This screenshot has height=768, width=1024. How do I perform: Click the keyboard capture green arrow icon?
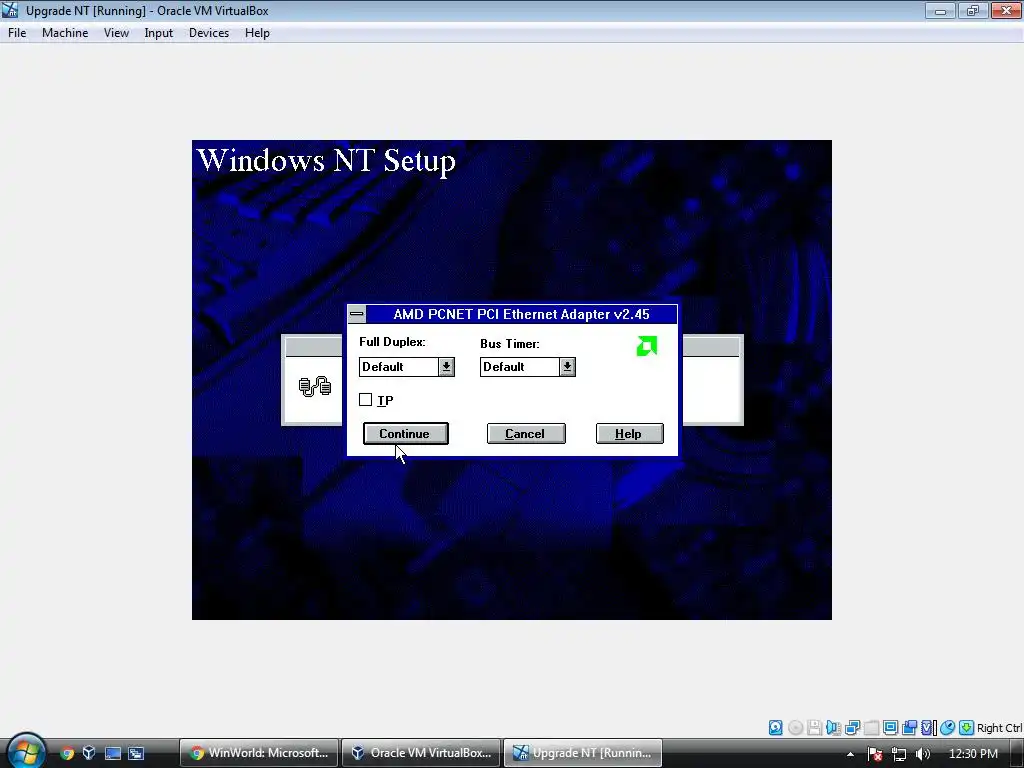click(x=967, y=728)
